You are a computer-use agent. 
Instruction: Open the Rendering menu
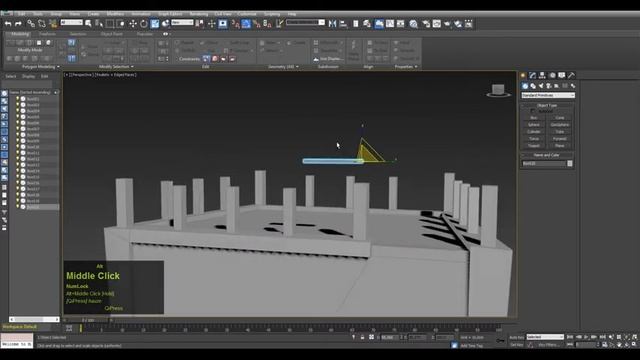198,14
